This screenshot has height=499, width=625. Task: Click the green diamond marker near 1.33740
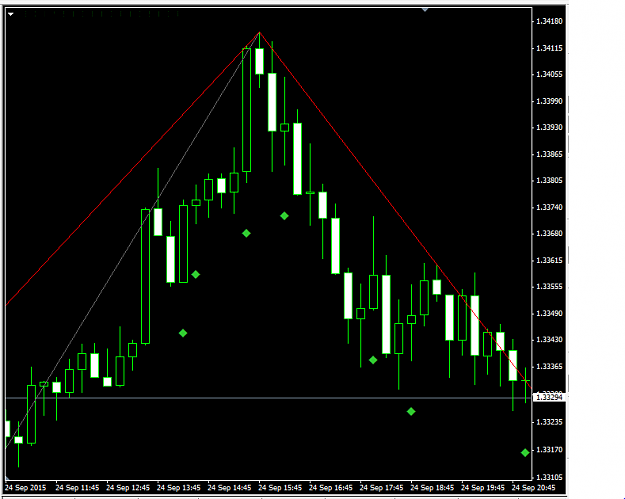pos(284,216)
